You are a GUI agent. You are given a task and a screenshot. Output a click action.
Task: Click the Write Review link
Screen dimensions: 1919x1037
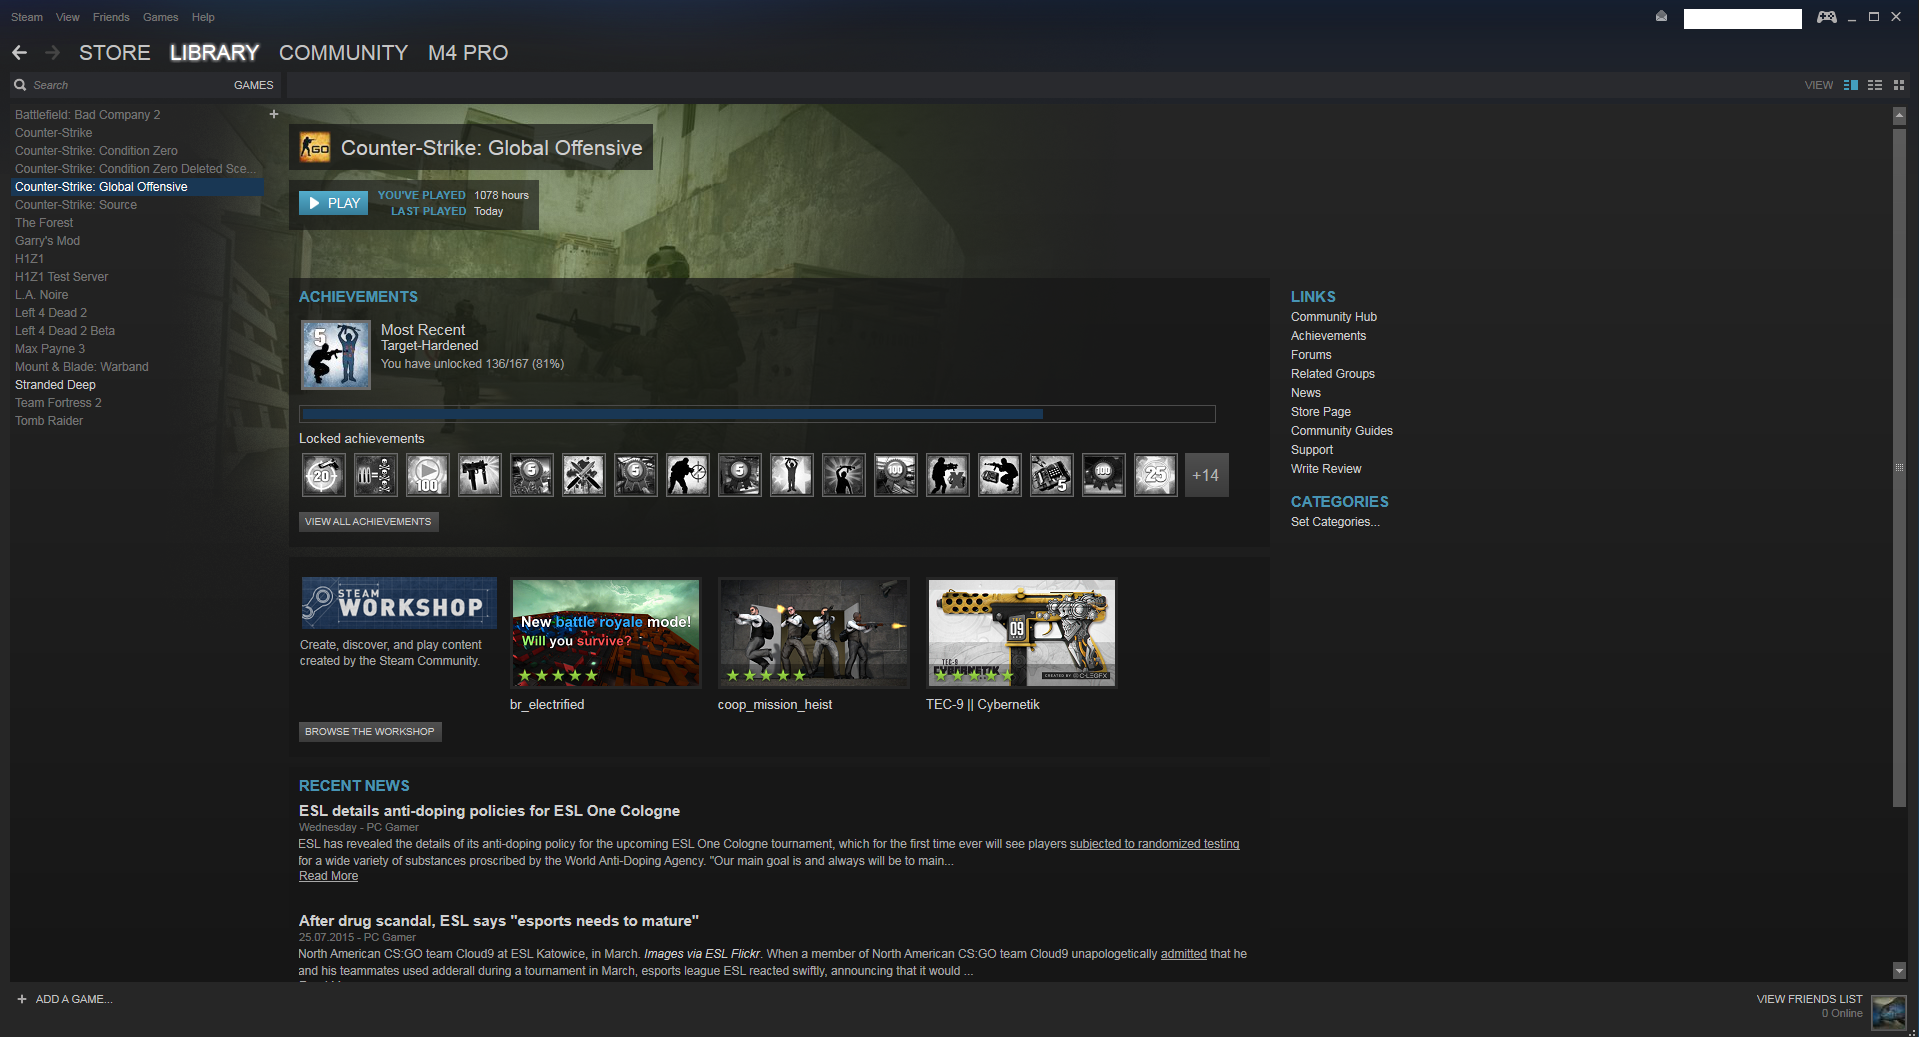pyautogui.click(x=1326, y=469)
